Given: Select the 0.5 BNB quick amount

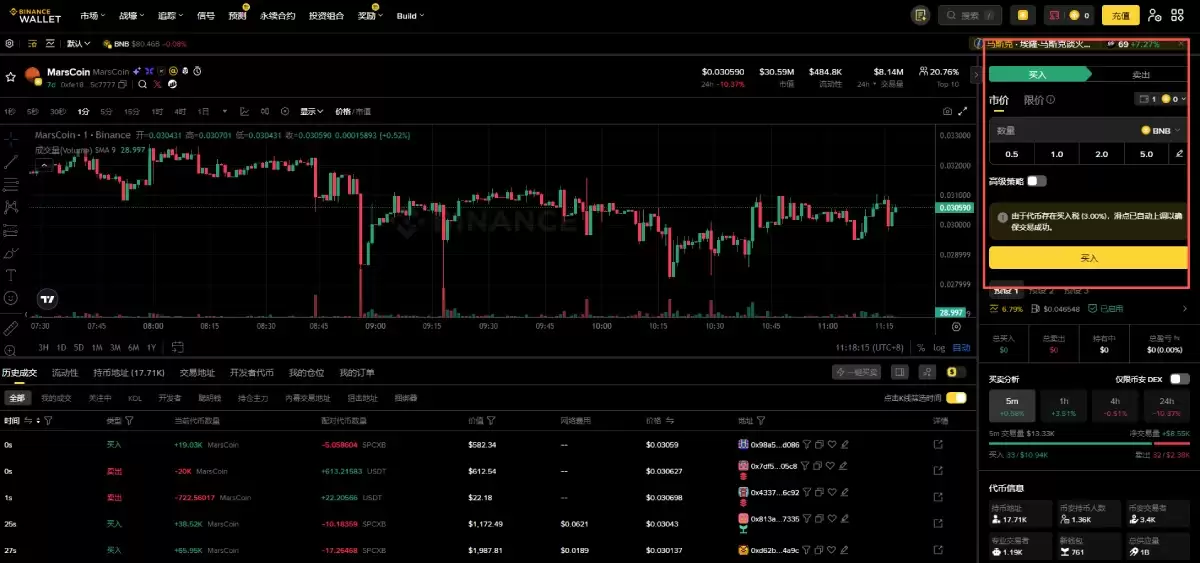Looking at the screenshot, I should [x=1011, y=154].
